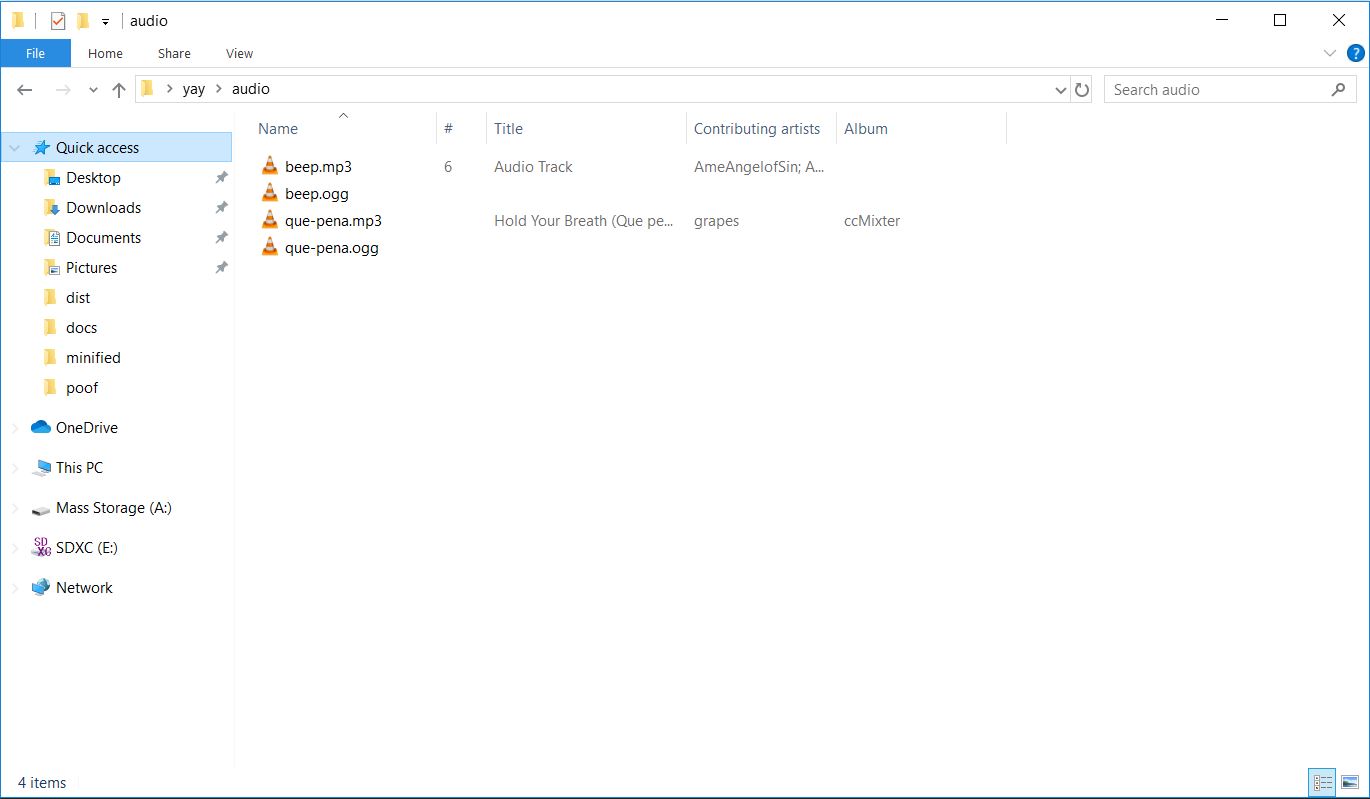Open the View ribbon tab
Viewport: 1370px width, 799px height.
[239, 54]
